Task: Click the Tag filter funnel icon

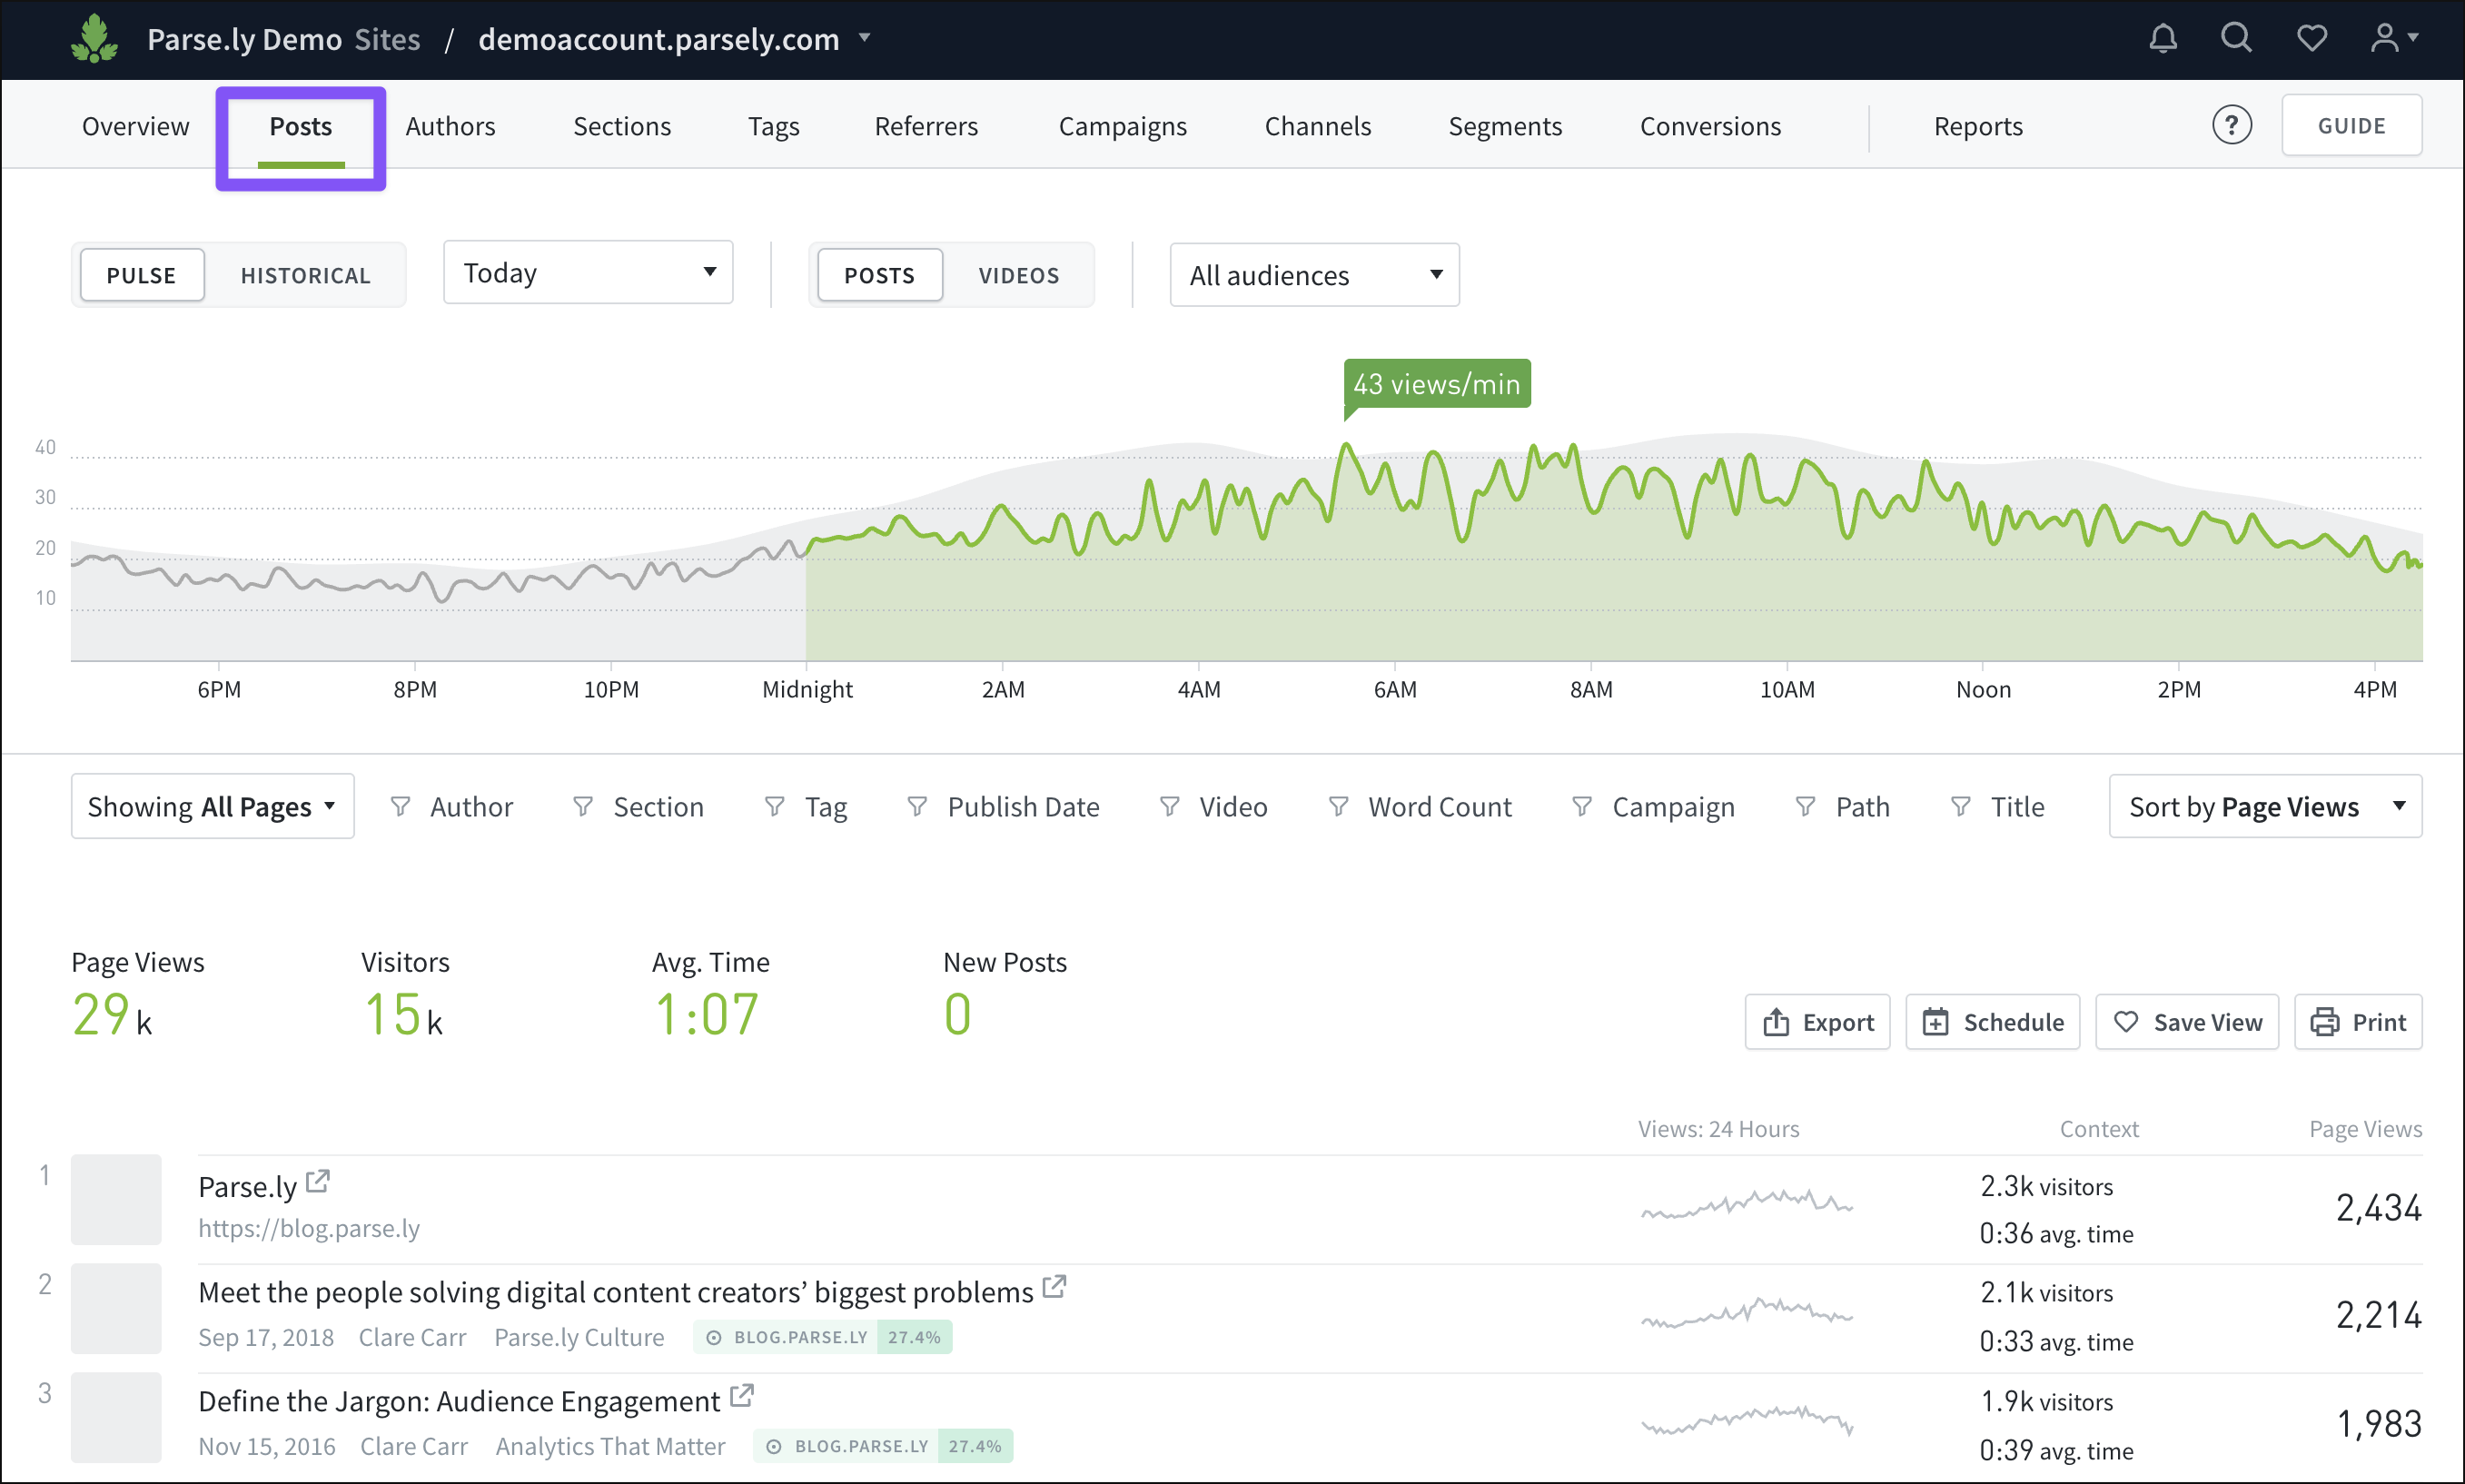Action: [774, 806]
